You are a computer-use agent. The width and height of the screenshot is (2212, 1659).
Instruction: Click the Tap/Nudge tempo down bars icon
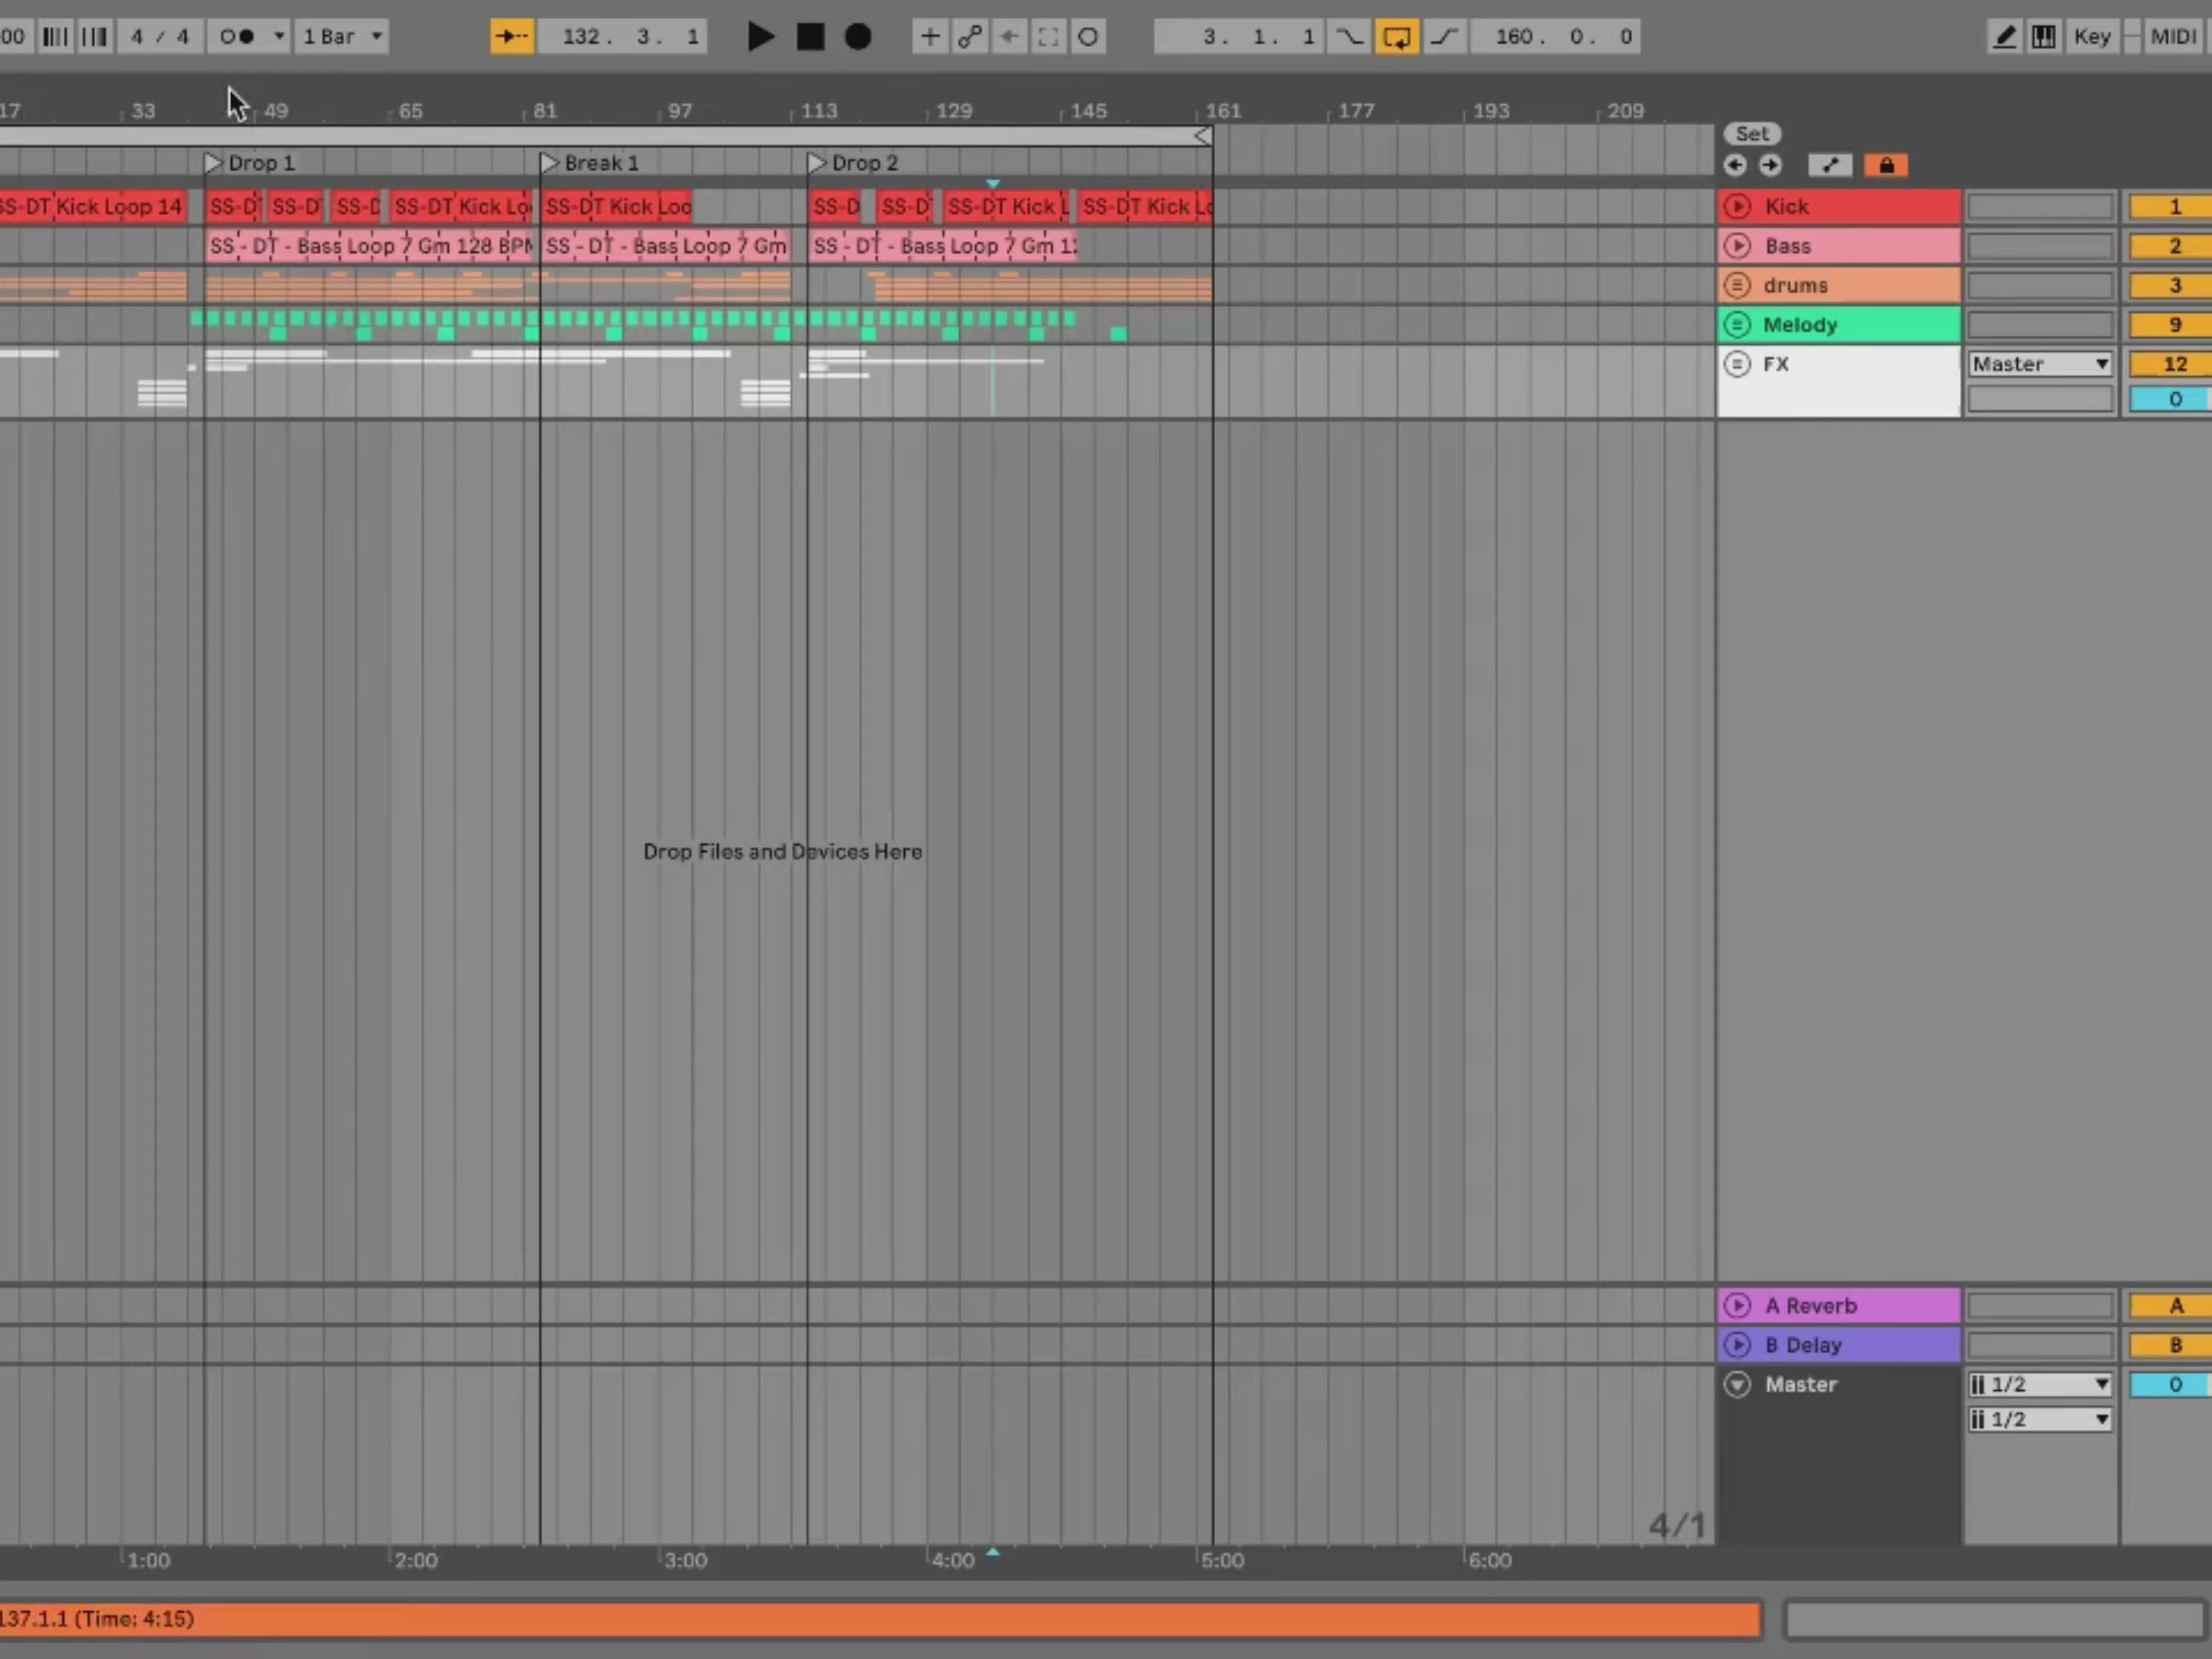pos(55,37)
